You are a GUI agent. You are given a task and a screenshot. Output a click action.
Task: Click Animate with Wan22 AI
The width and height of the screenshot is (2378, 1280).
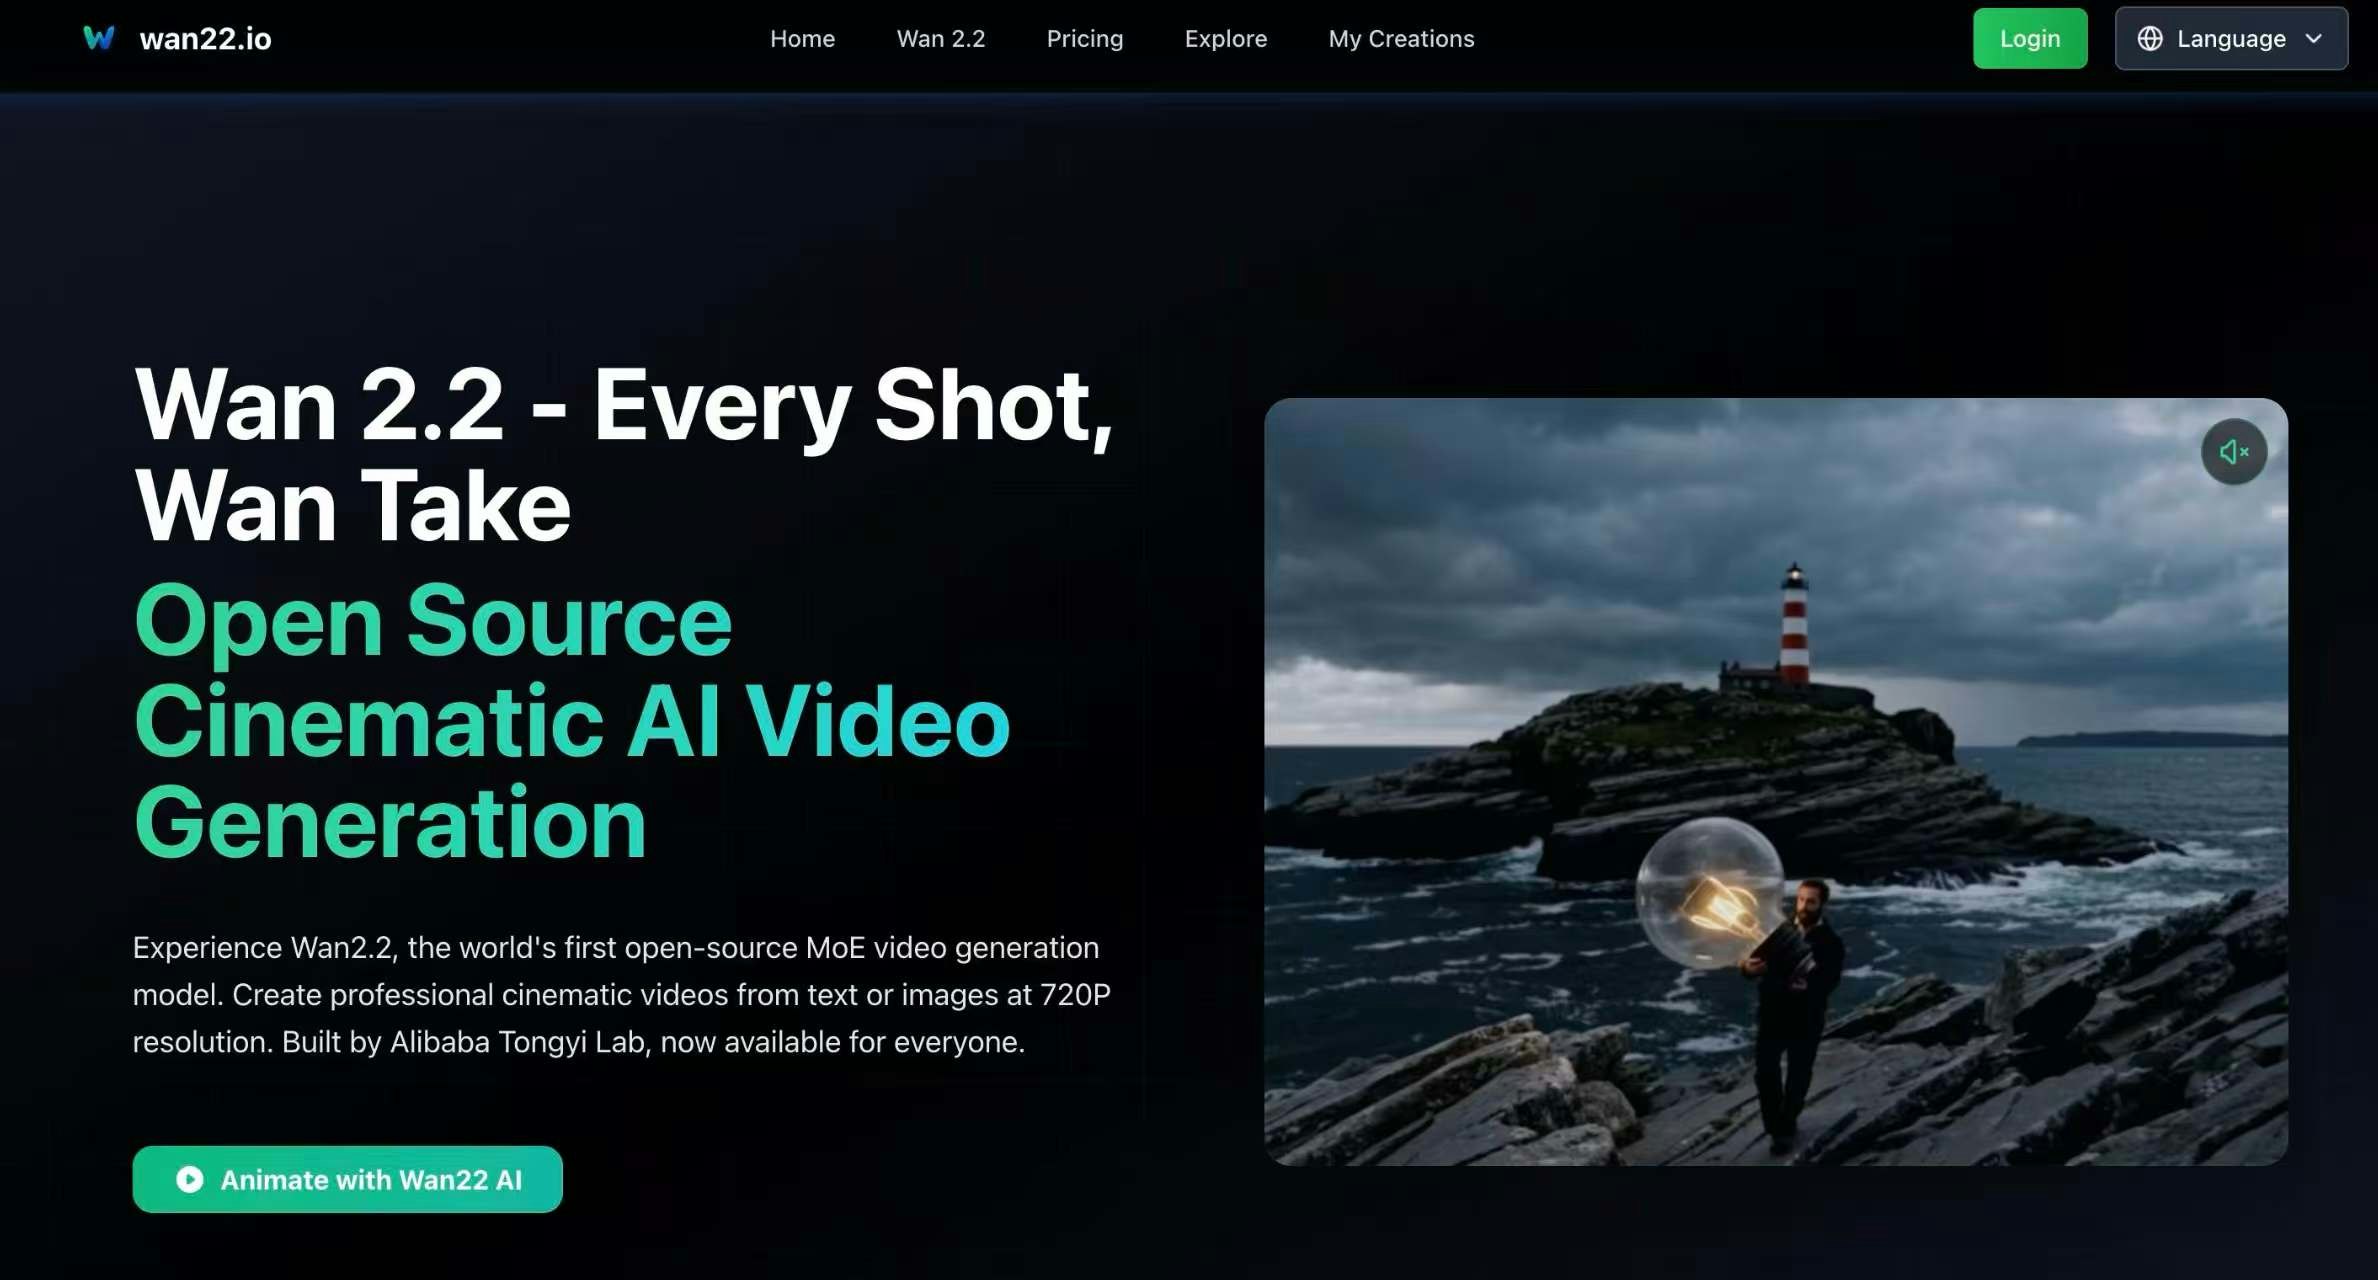(x=347, y=1180)
